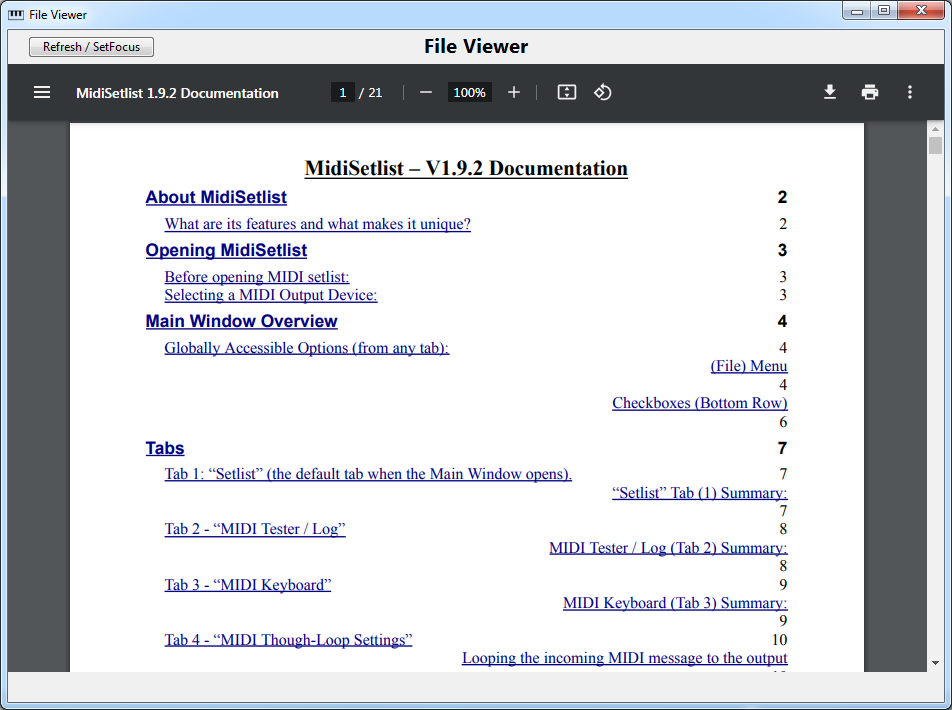Open the more options three-dot menu

pos(909,92)
